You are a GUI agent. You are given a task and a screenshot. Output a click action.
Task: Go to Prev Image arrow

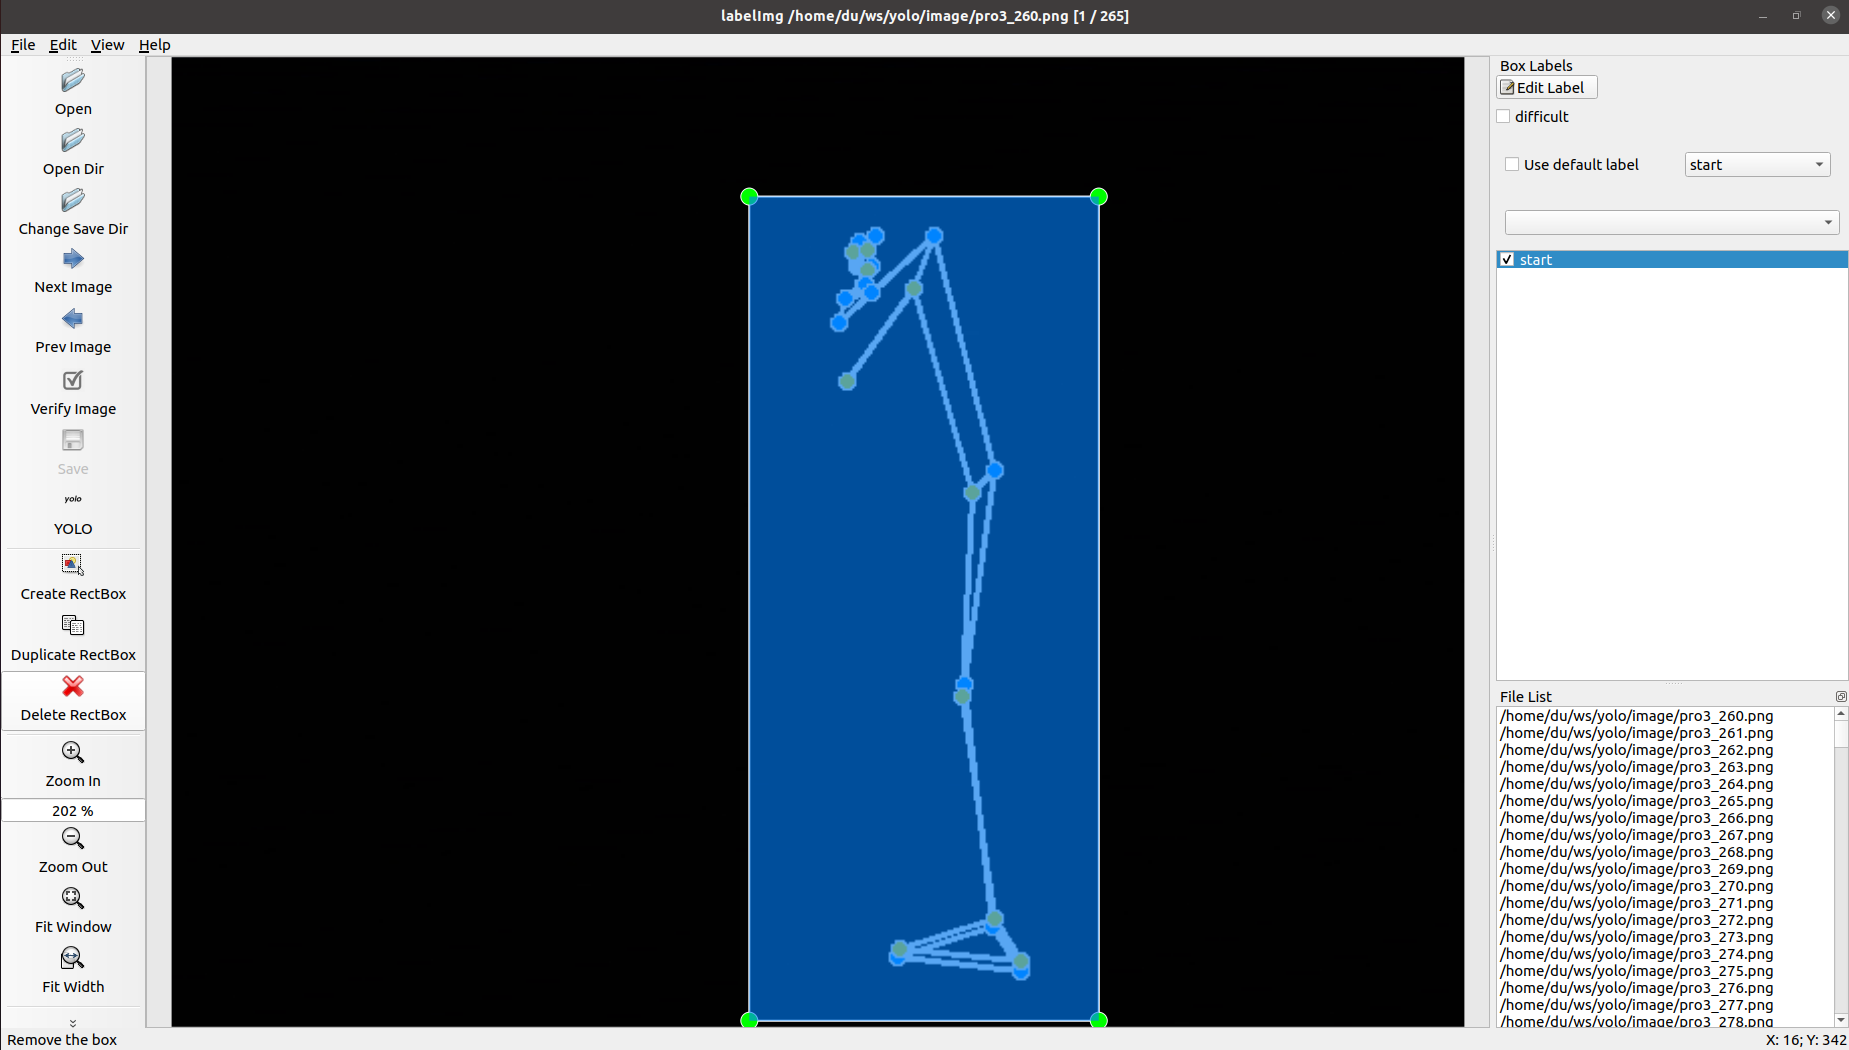point(73,320)
